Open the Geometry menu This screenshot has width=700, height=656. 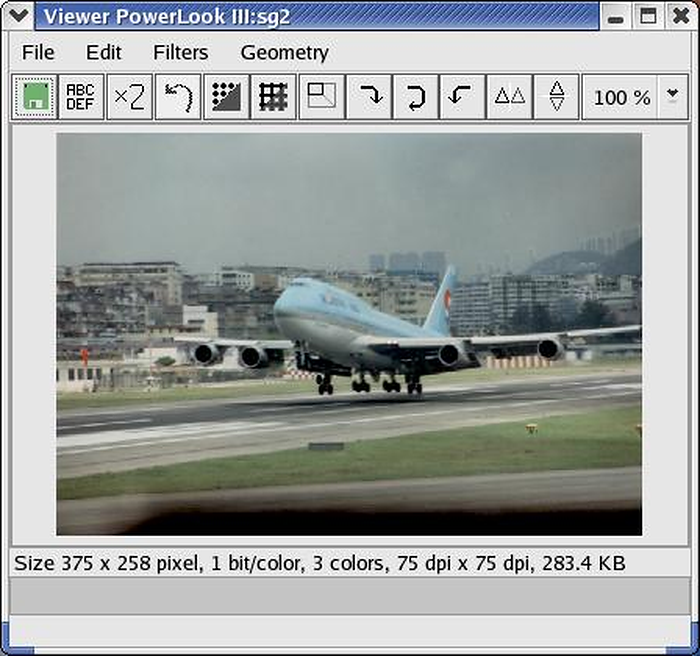pos(285,53)
